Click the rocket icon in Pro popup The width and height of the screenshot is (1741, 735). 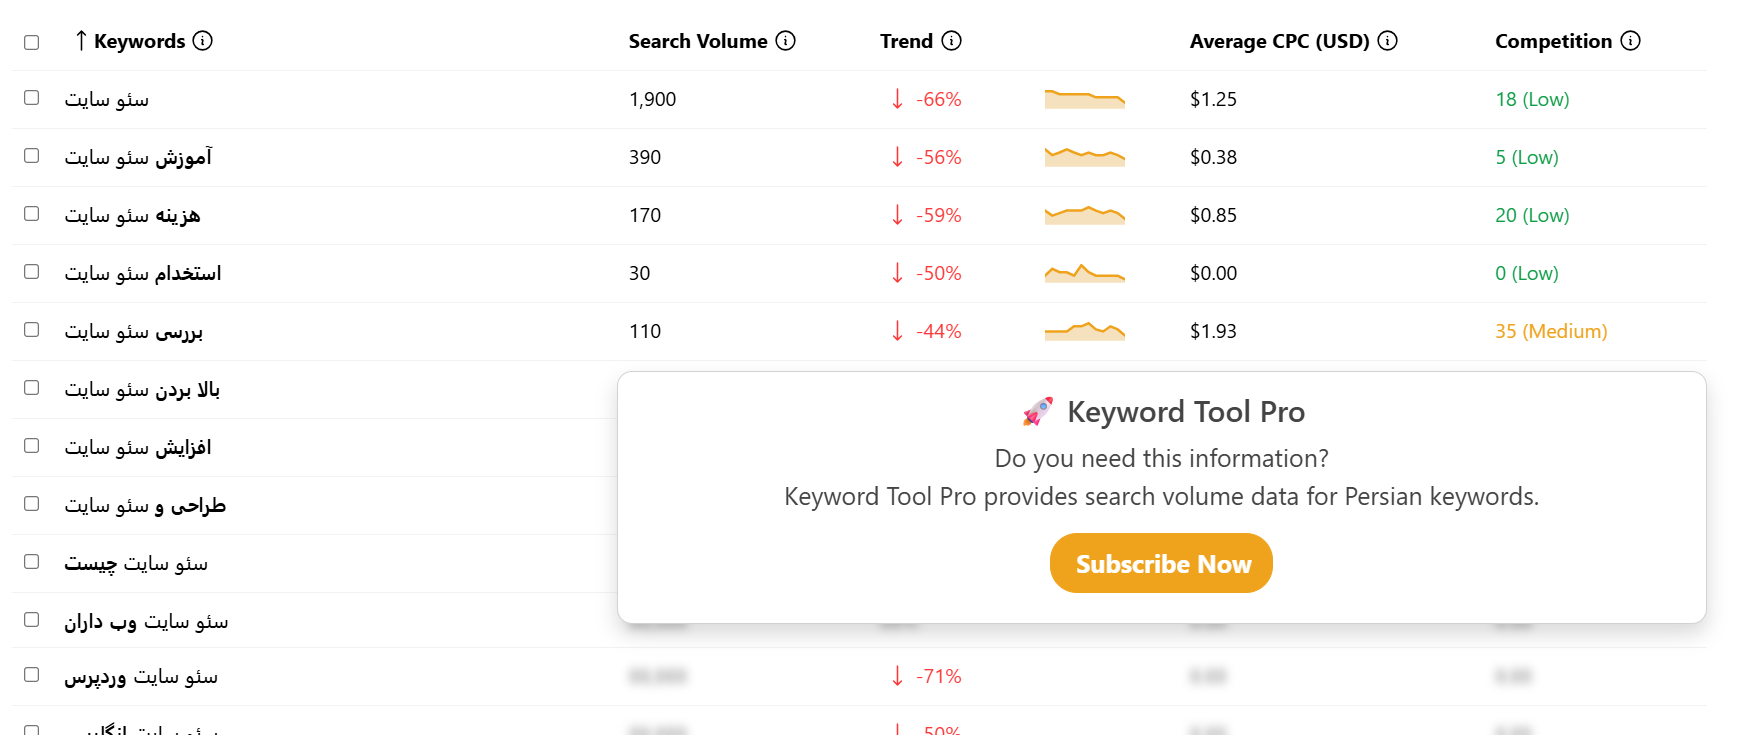point(1038,412)
